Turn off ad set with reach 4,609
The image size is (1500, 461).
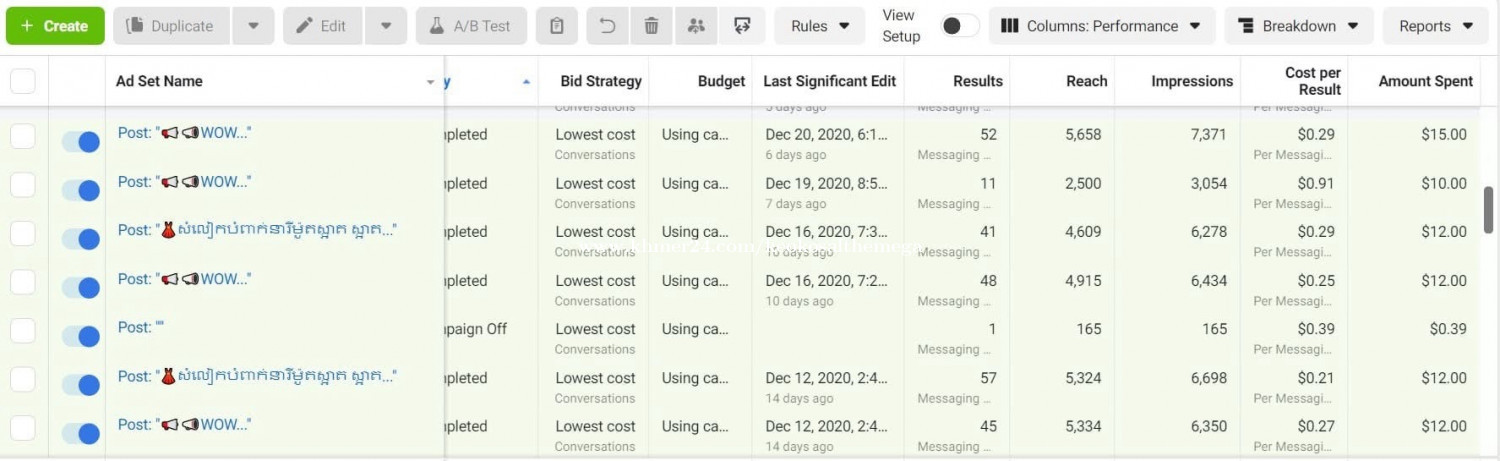pyautogui.click(x=80, y=238)
